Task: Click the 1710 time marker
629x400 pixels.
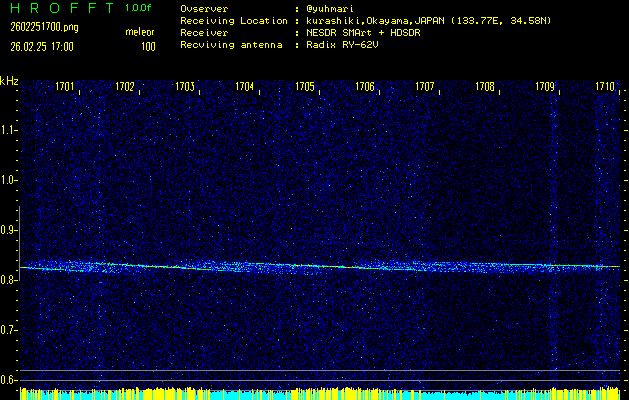Action: click(x=605, y=87)
